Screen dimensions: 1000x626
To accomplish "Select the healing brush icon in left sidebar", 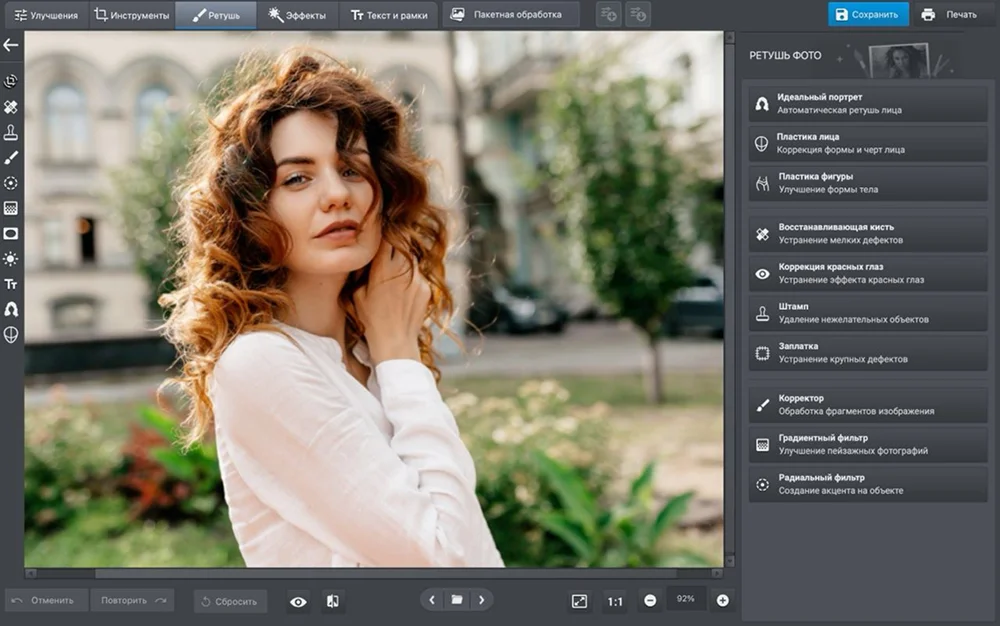I will (x=11, y=106).
